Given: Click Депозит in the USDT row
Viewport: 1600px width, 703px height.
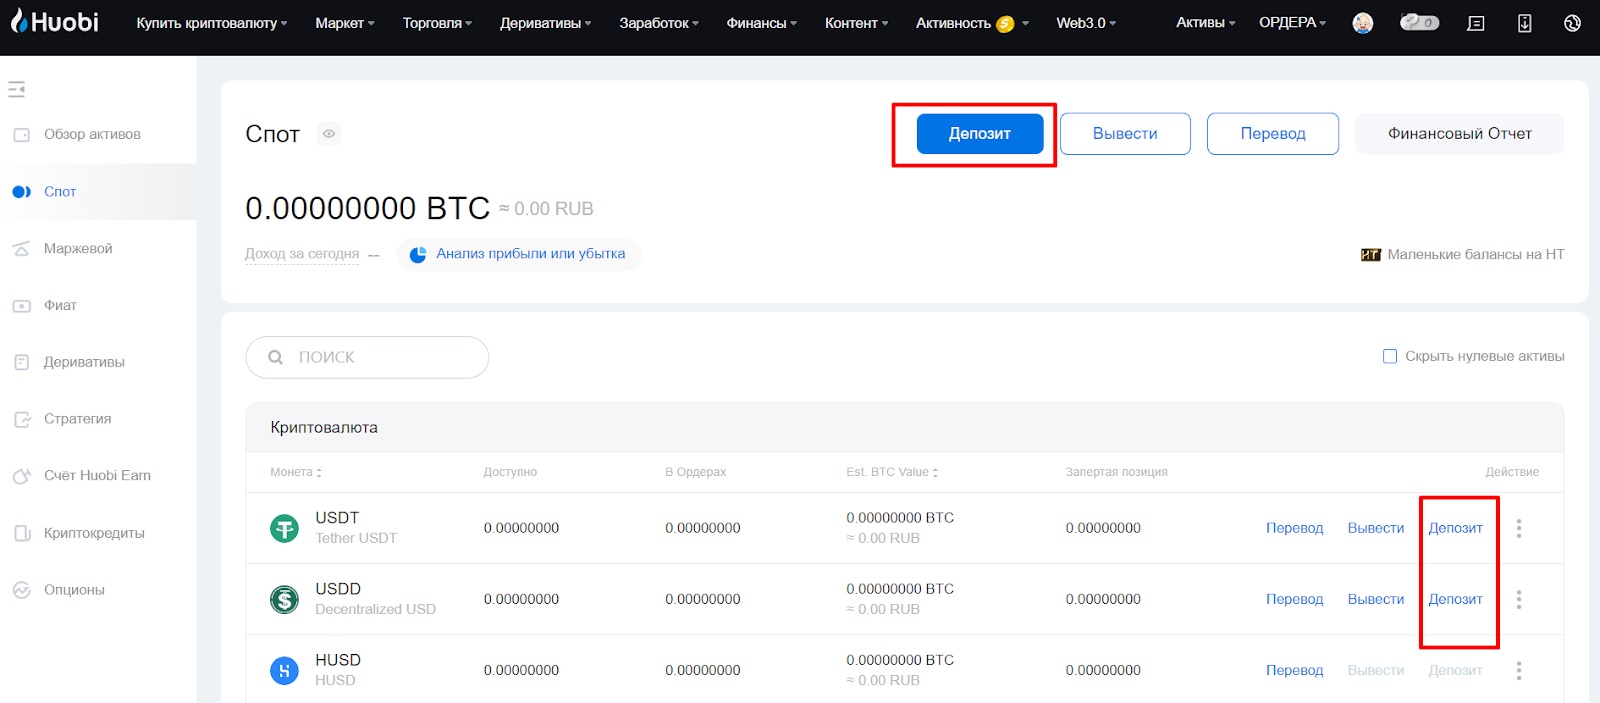Looking at the screenshot, I should [1456, 528].
